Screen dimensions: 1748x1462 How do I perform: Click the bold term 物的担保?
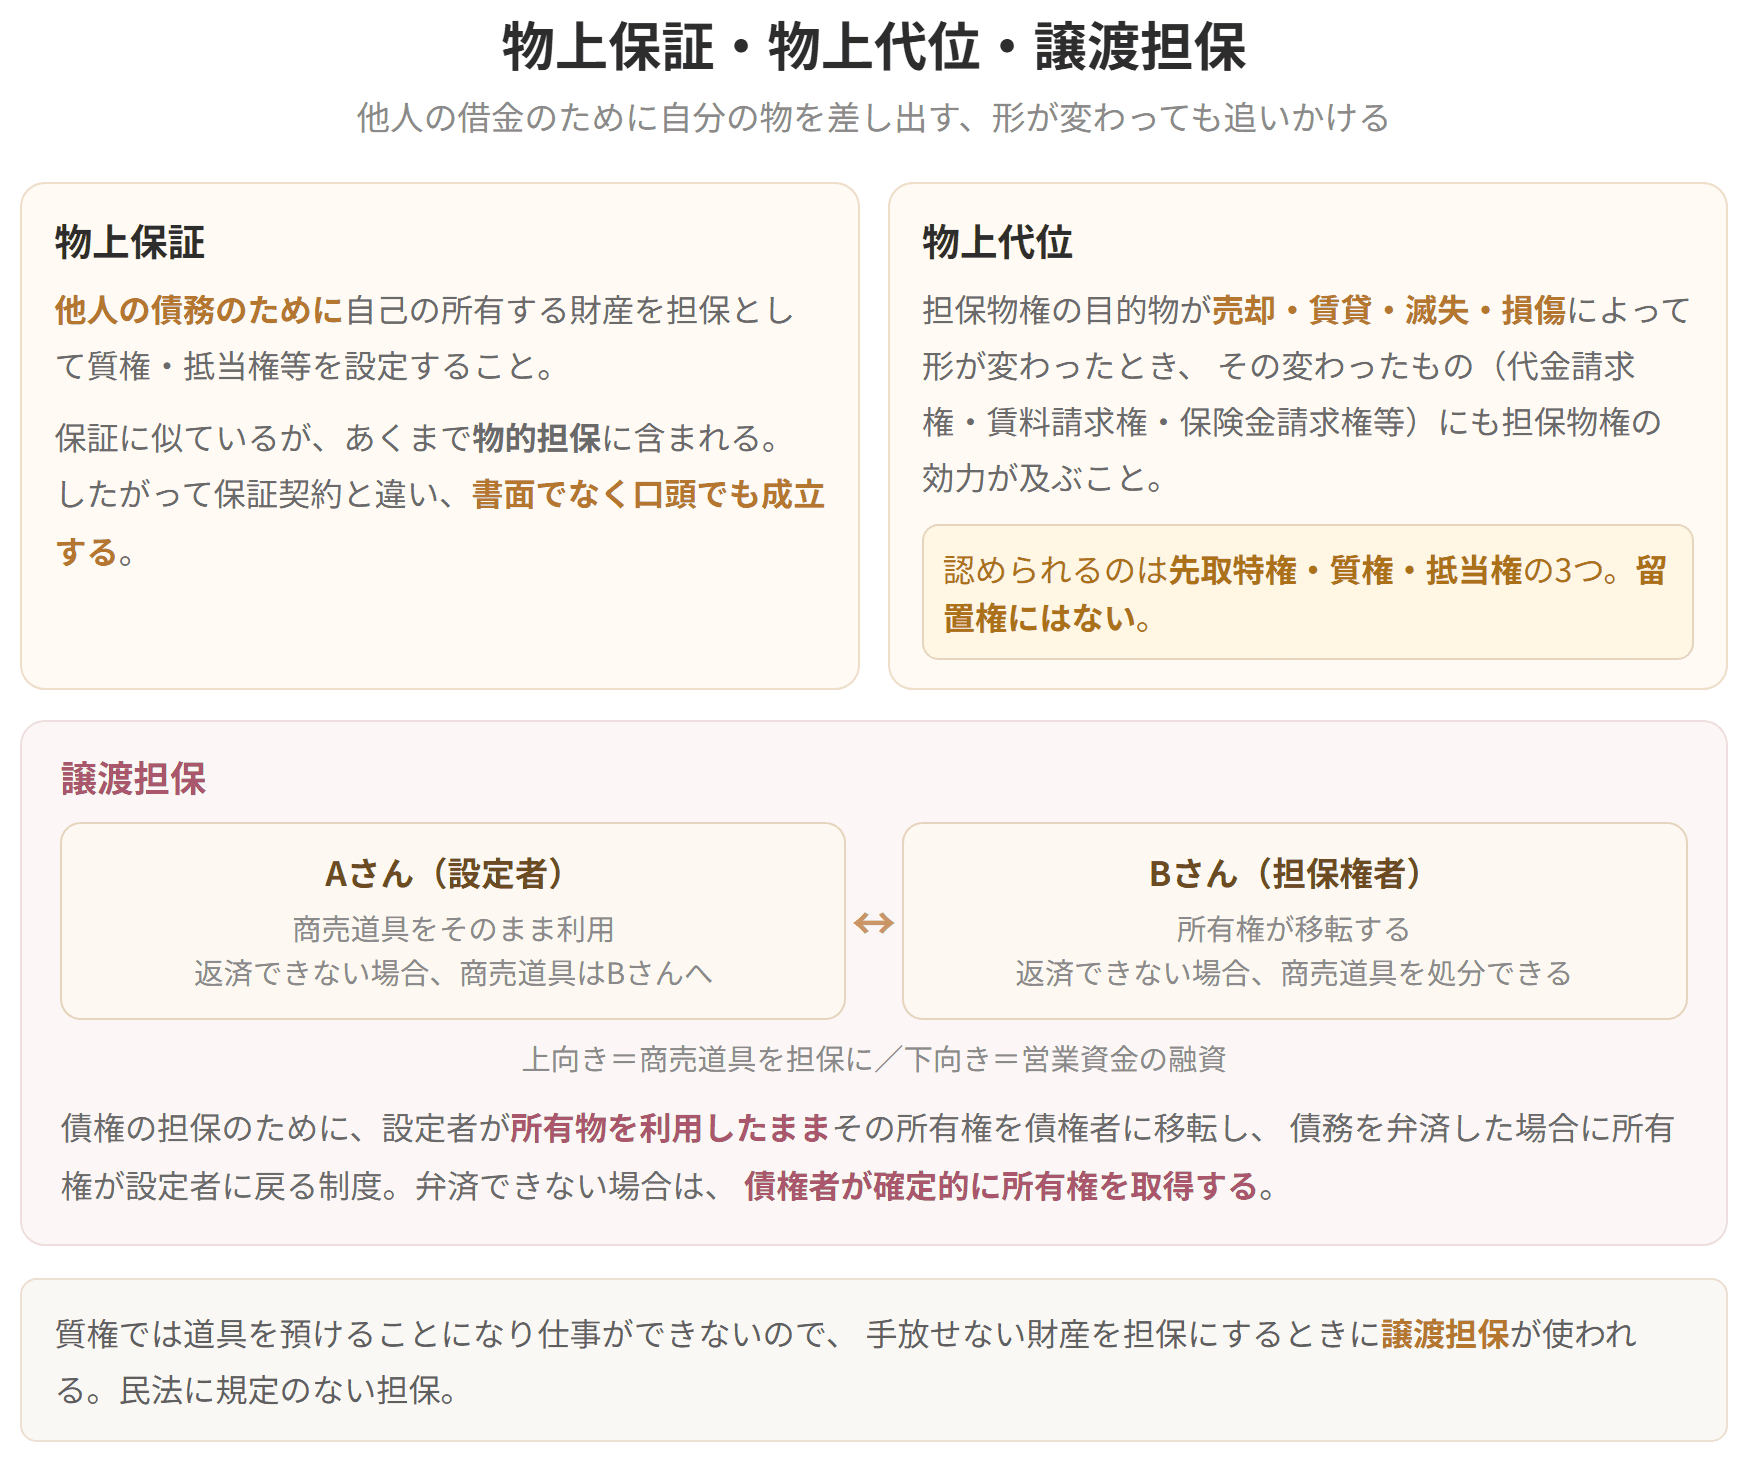pyautogui.click(x=537, y=438)
